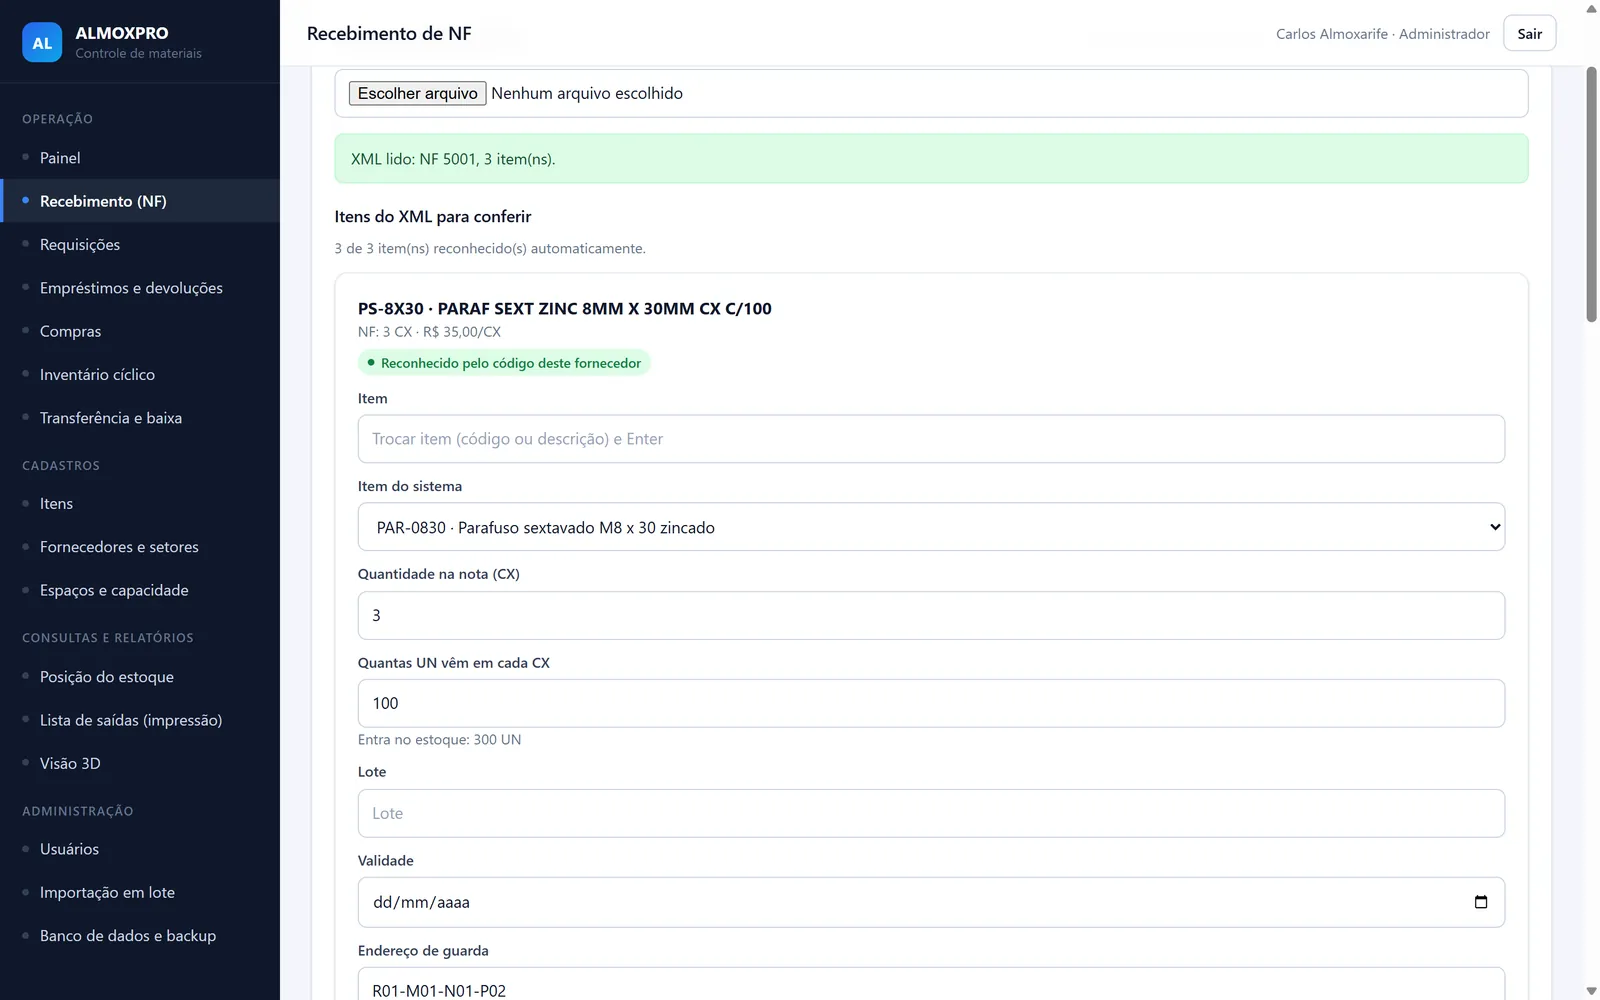Click 'PS-8X30 · PARAF SEXT ZINC' heading
The image size is (1600, 1000).
[x=565, y=309]
